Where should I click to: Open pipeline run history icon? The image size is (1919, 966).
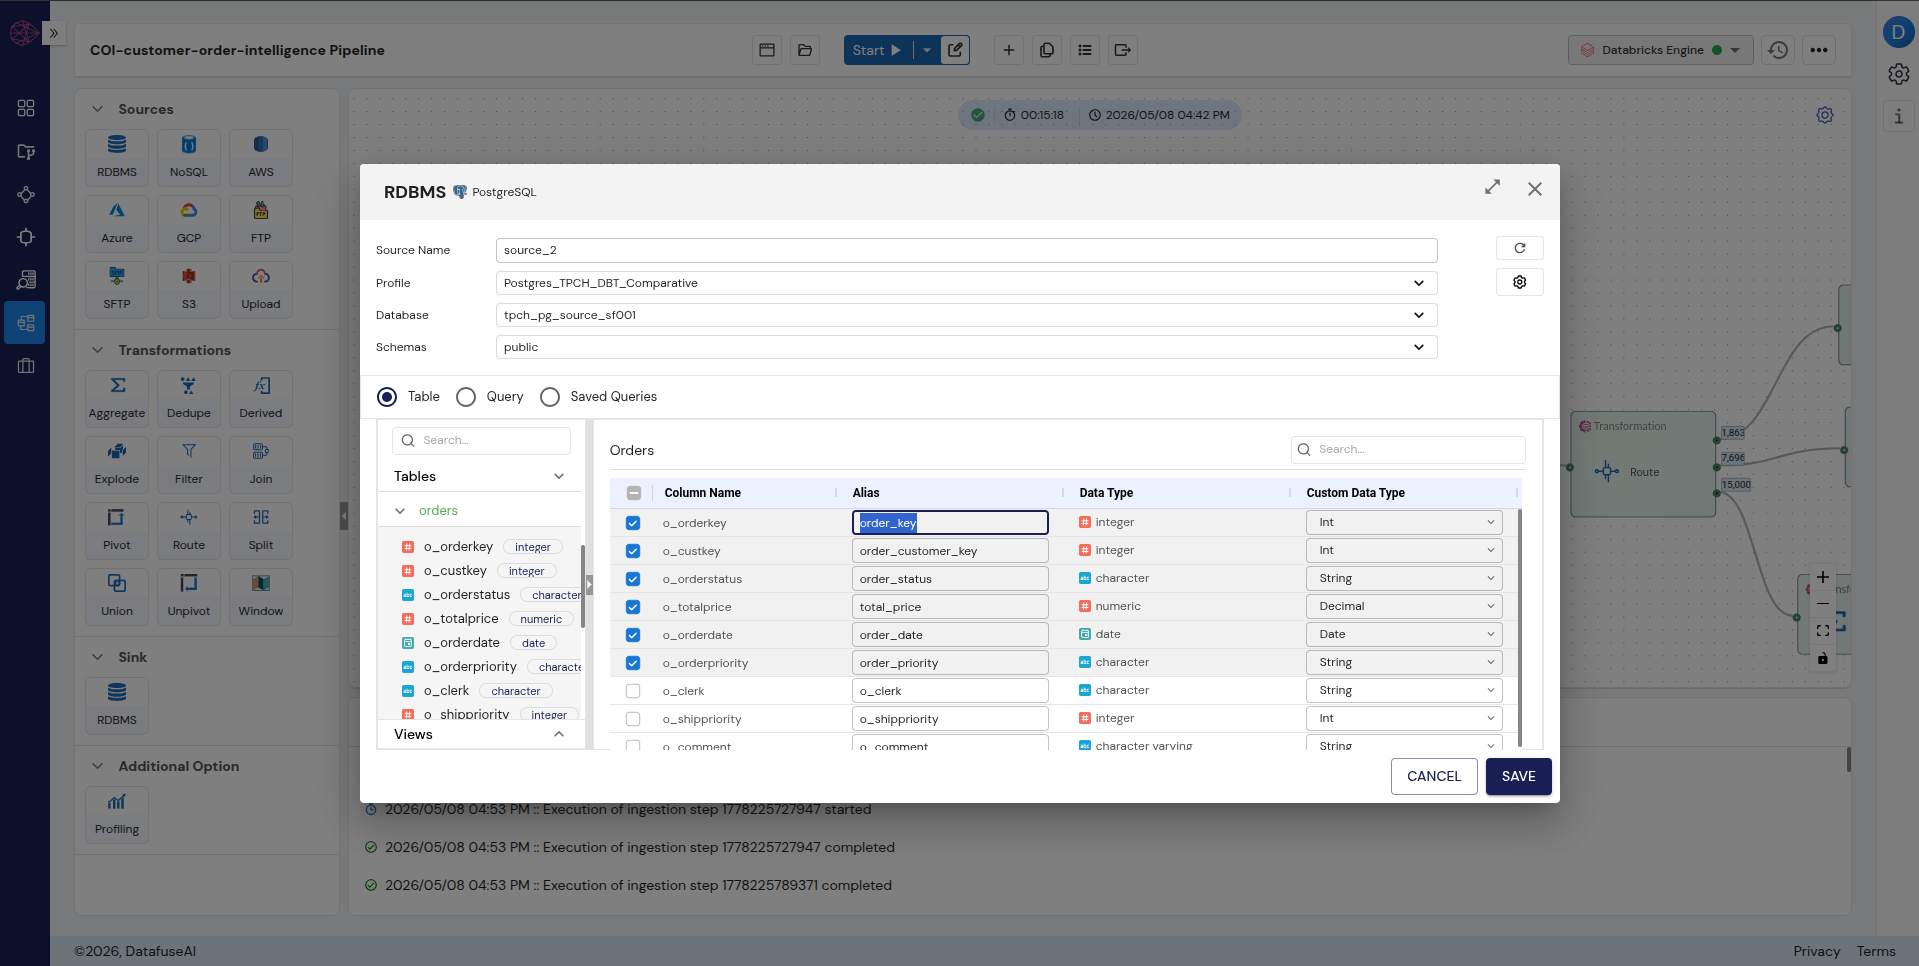click(1778, 50)
